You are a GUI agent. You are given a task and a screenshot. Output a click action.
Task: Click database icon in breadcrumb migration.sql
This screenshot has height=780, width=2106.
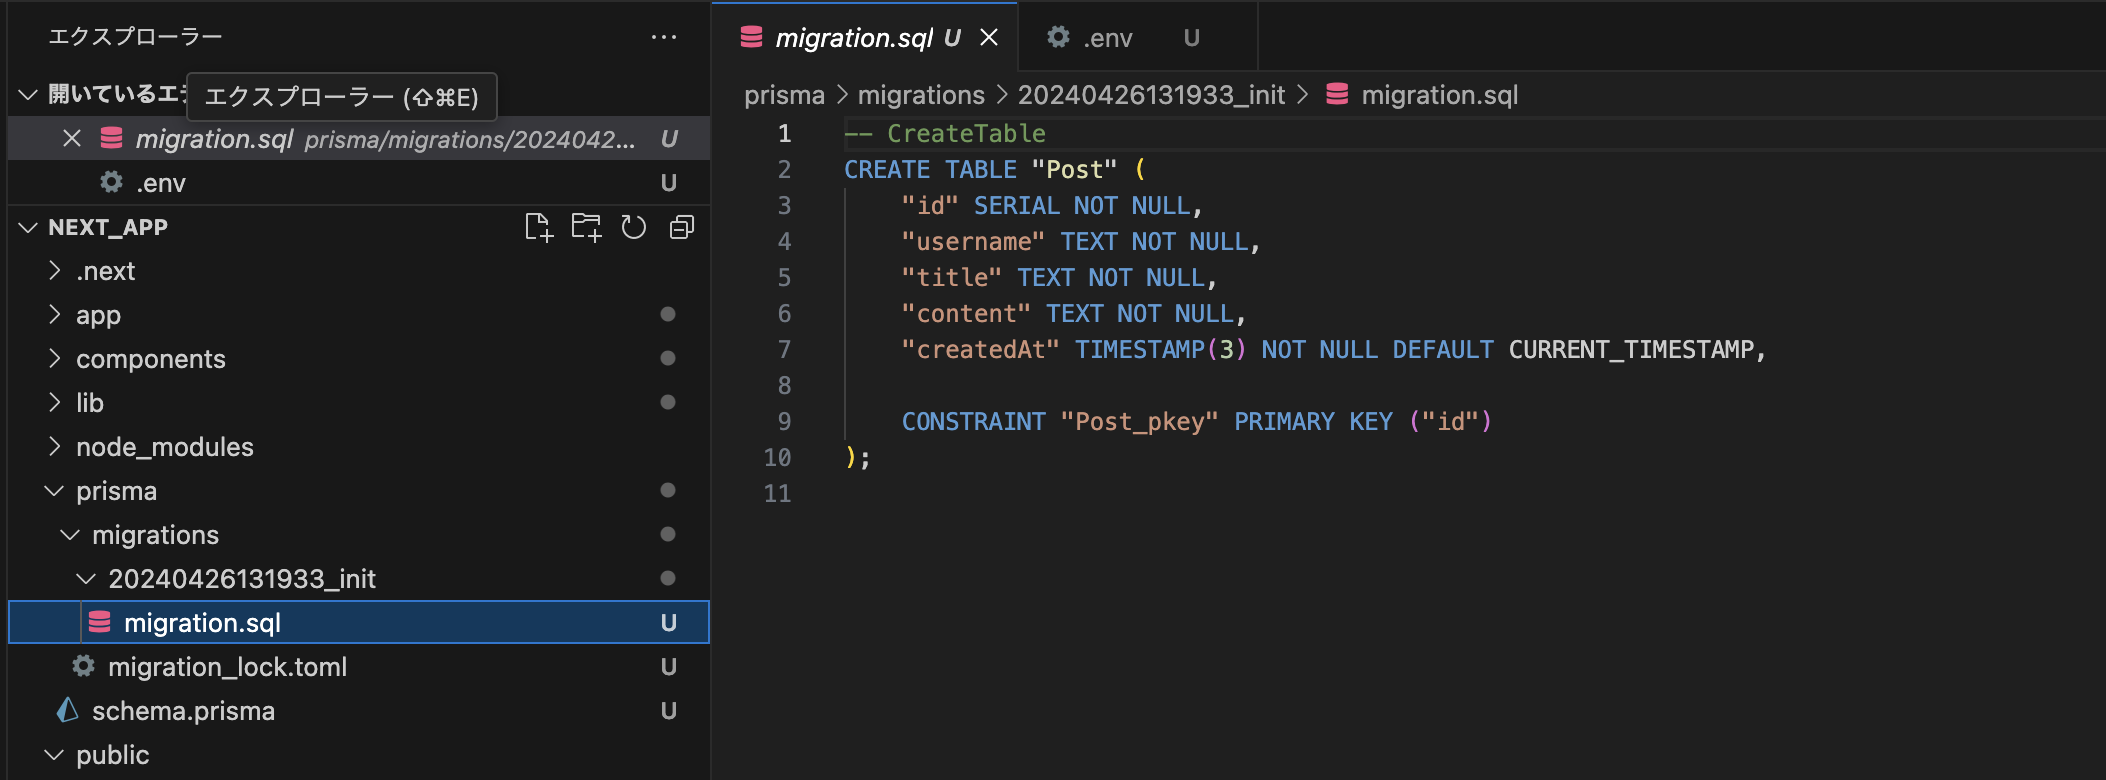click(x=1337, y=95)
